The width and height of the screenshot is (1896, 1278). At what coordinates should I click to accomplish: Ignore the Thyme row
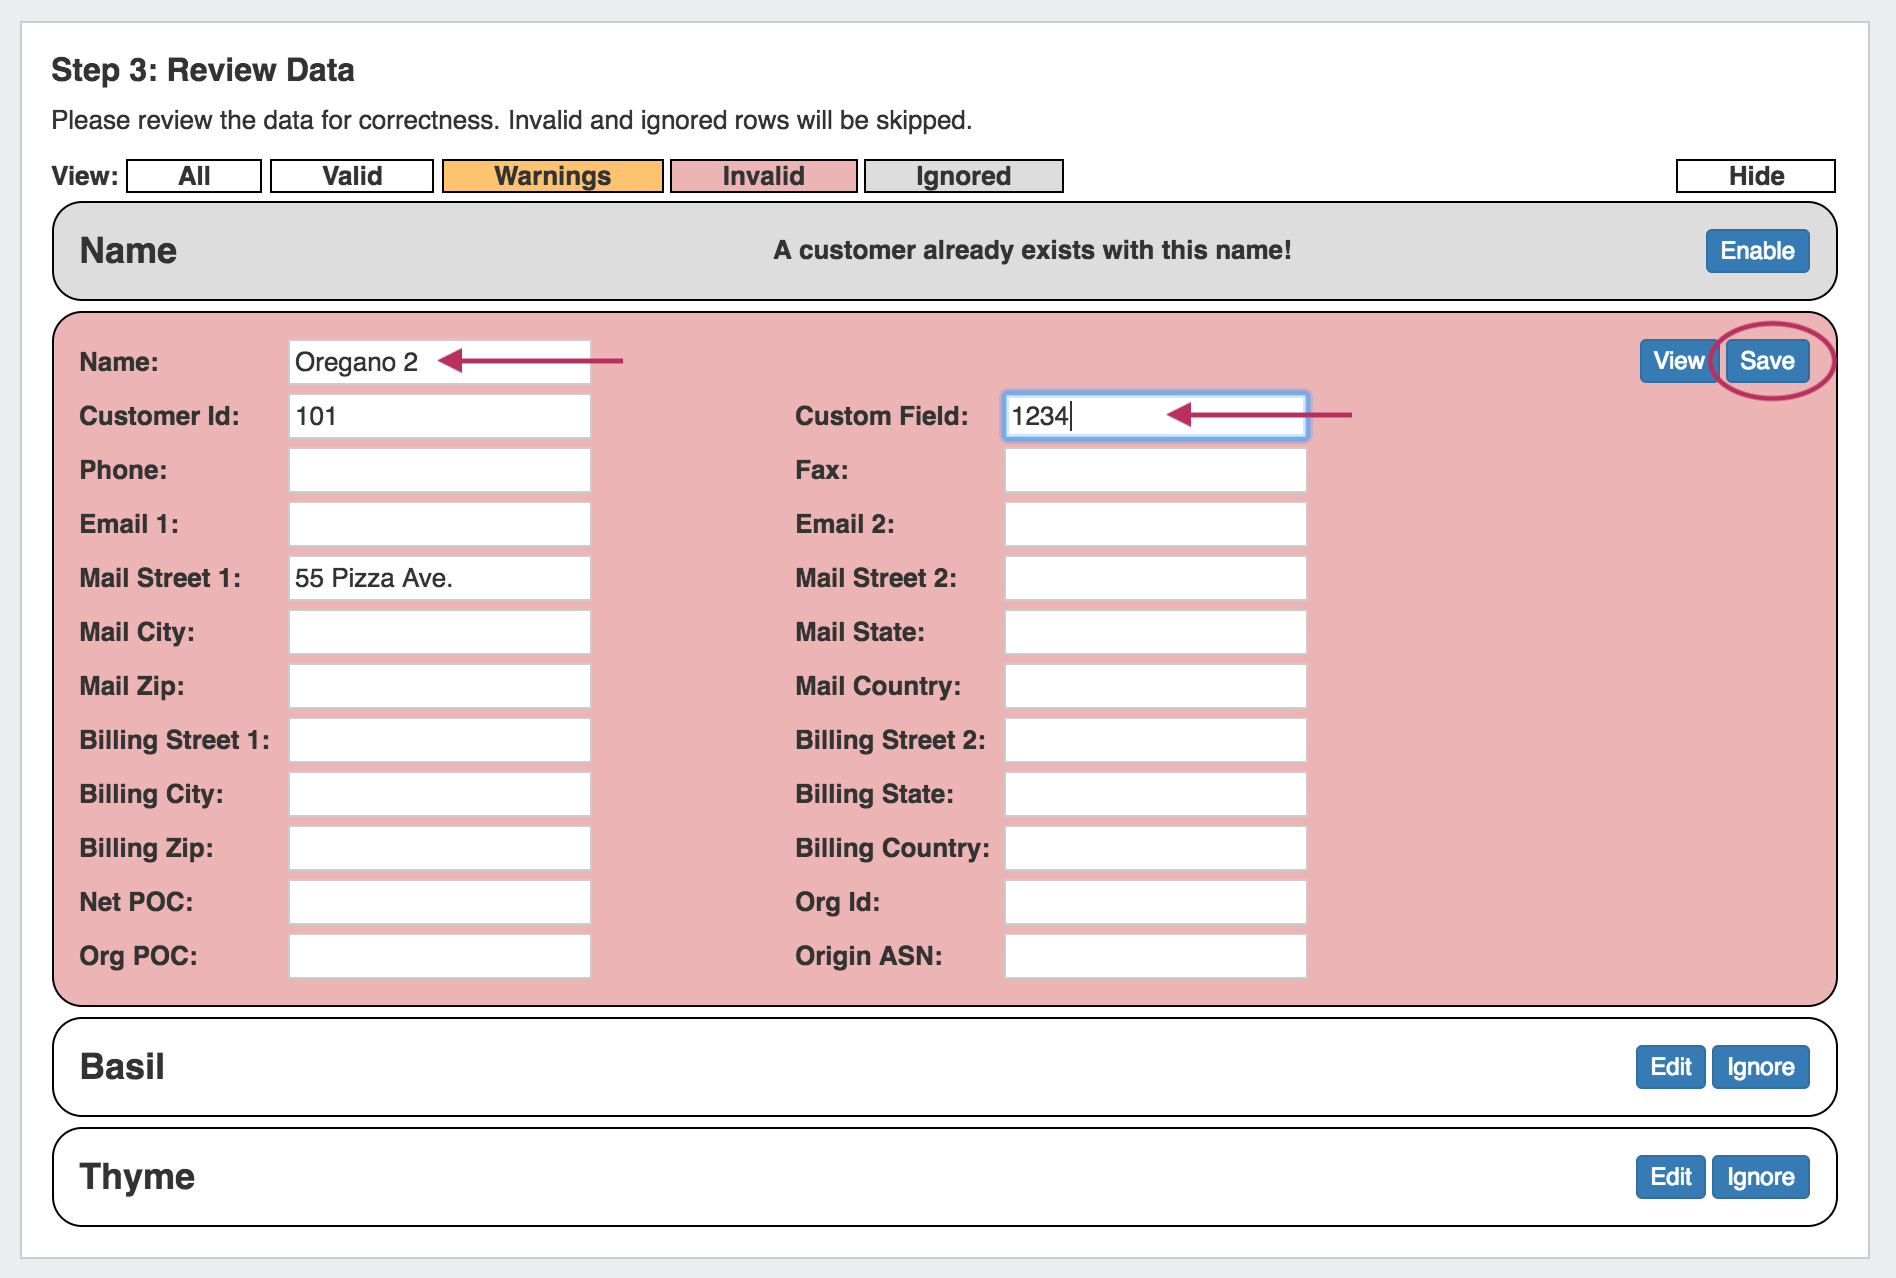click(1760, 1177)
